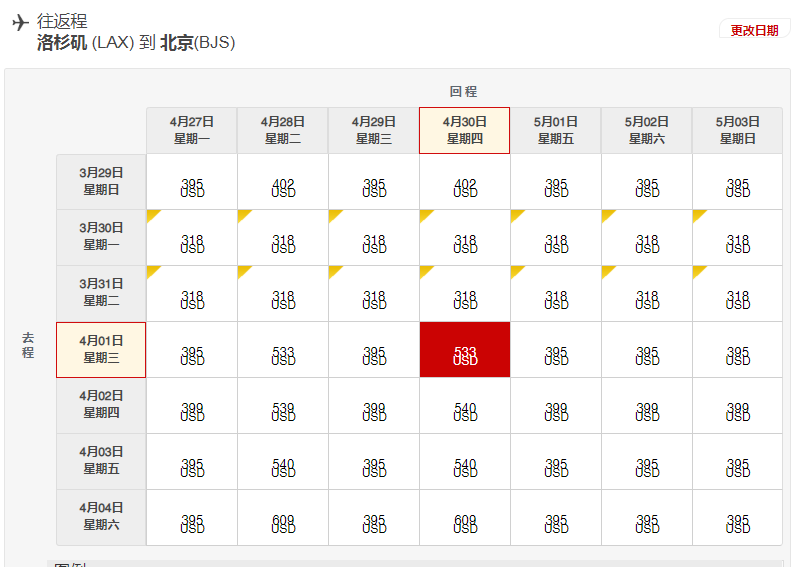Pick 540 USD fare for 4月03日 and 4月28日
792x567 pixels.
(x=283, y=462)
